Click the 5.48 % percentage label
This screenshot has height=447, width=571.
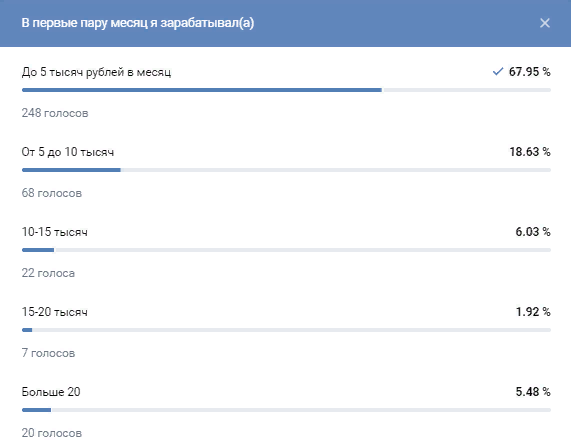pyautogui.click(x=533, y=392)
